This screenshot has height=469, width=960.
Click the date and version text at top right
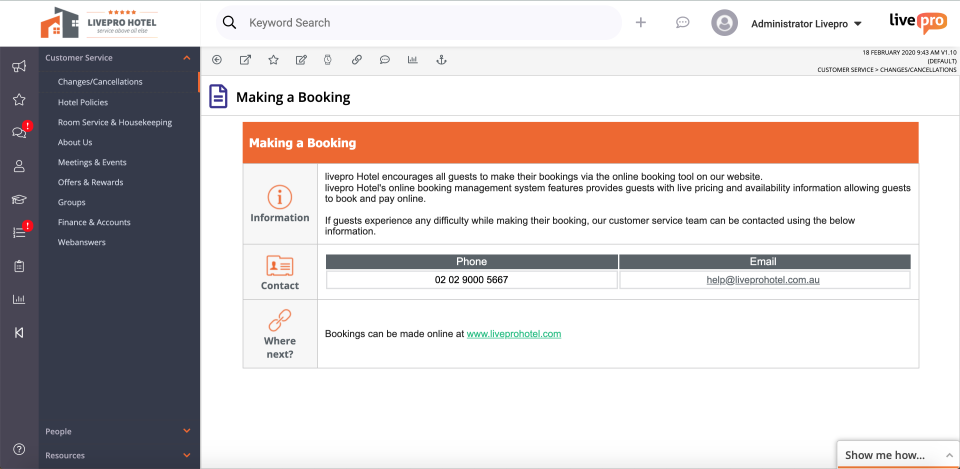(x=909, y=53)
